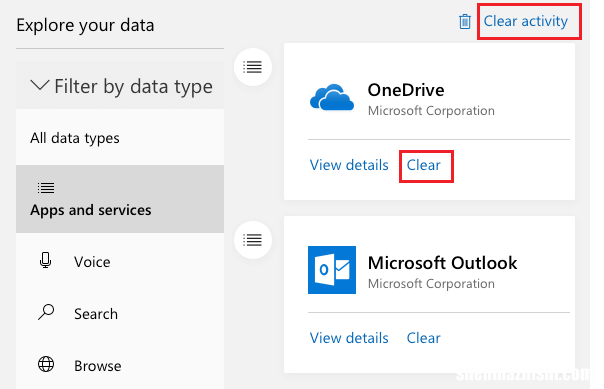Select the Voice filter option
Screen dimensions: 604x389
point(120,262)
